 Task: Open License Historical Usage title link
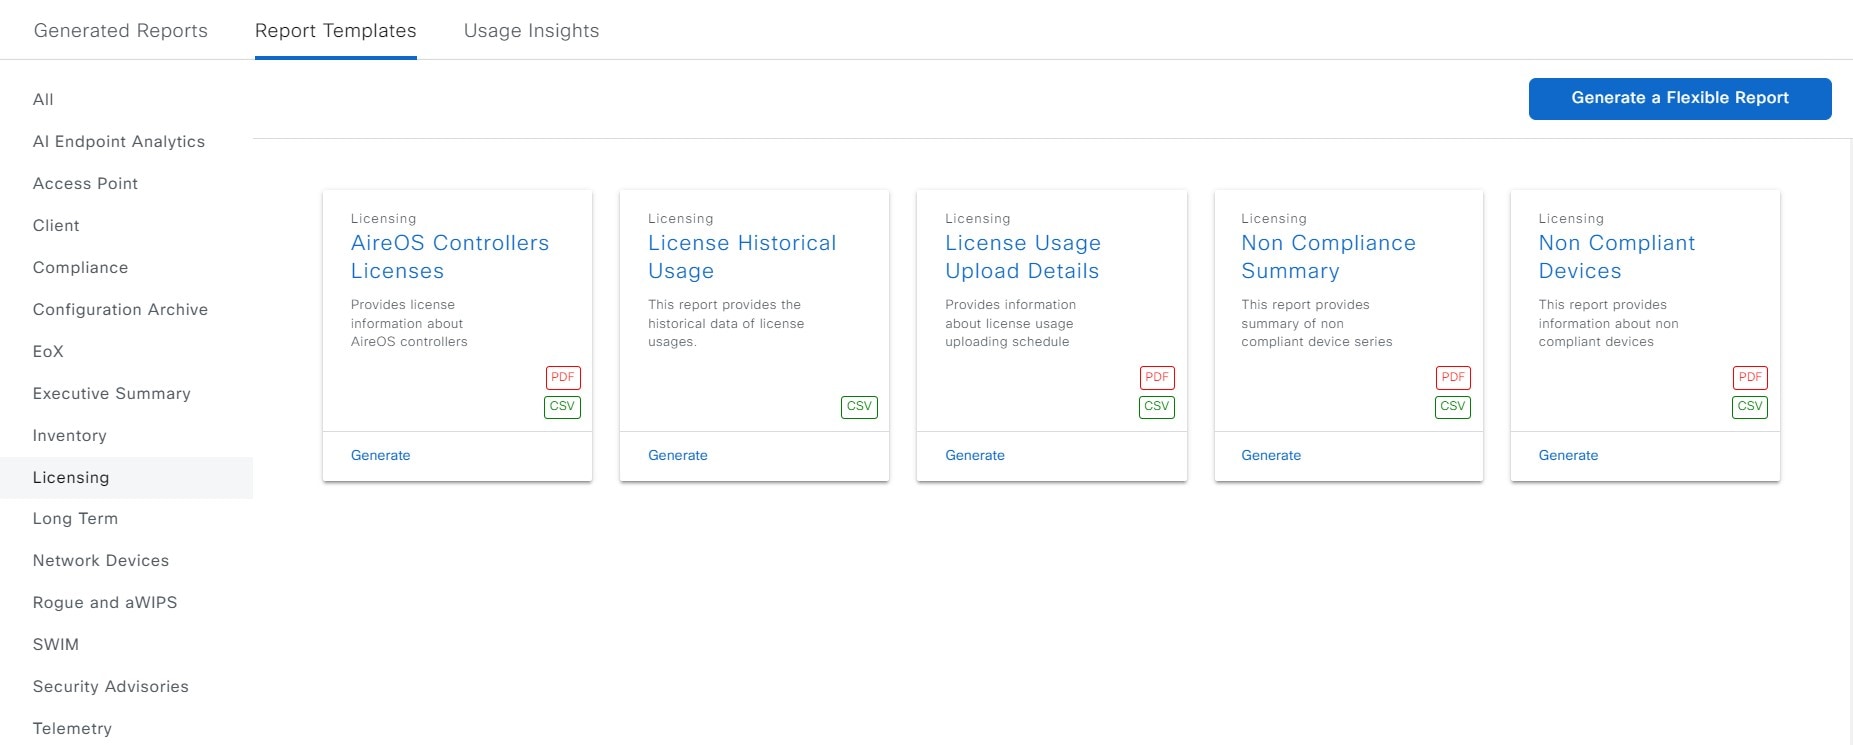pos(742,257)
